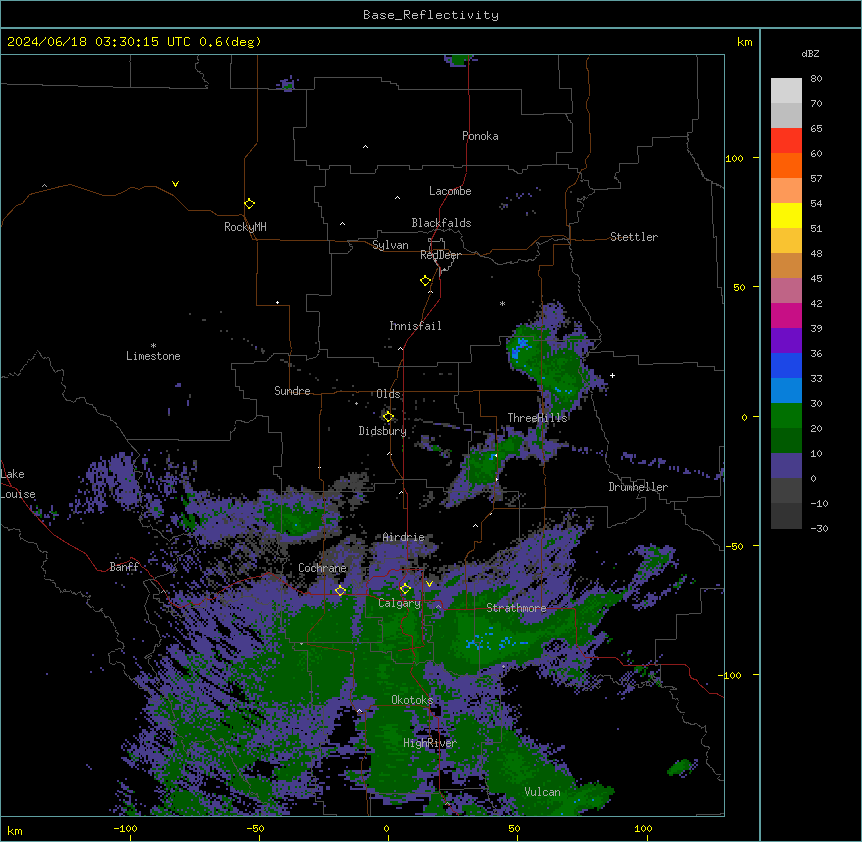
Task: Click the -50 tick label on the horizontal axis
Action: pyautogui.click(x=255, y=828)
